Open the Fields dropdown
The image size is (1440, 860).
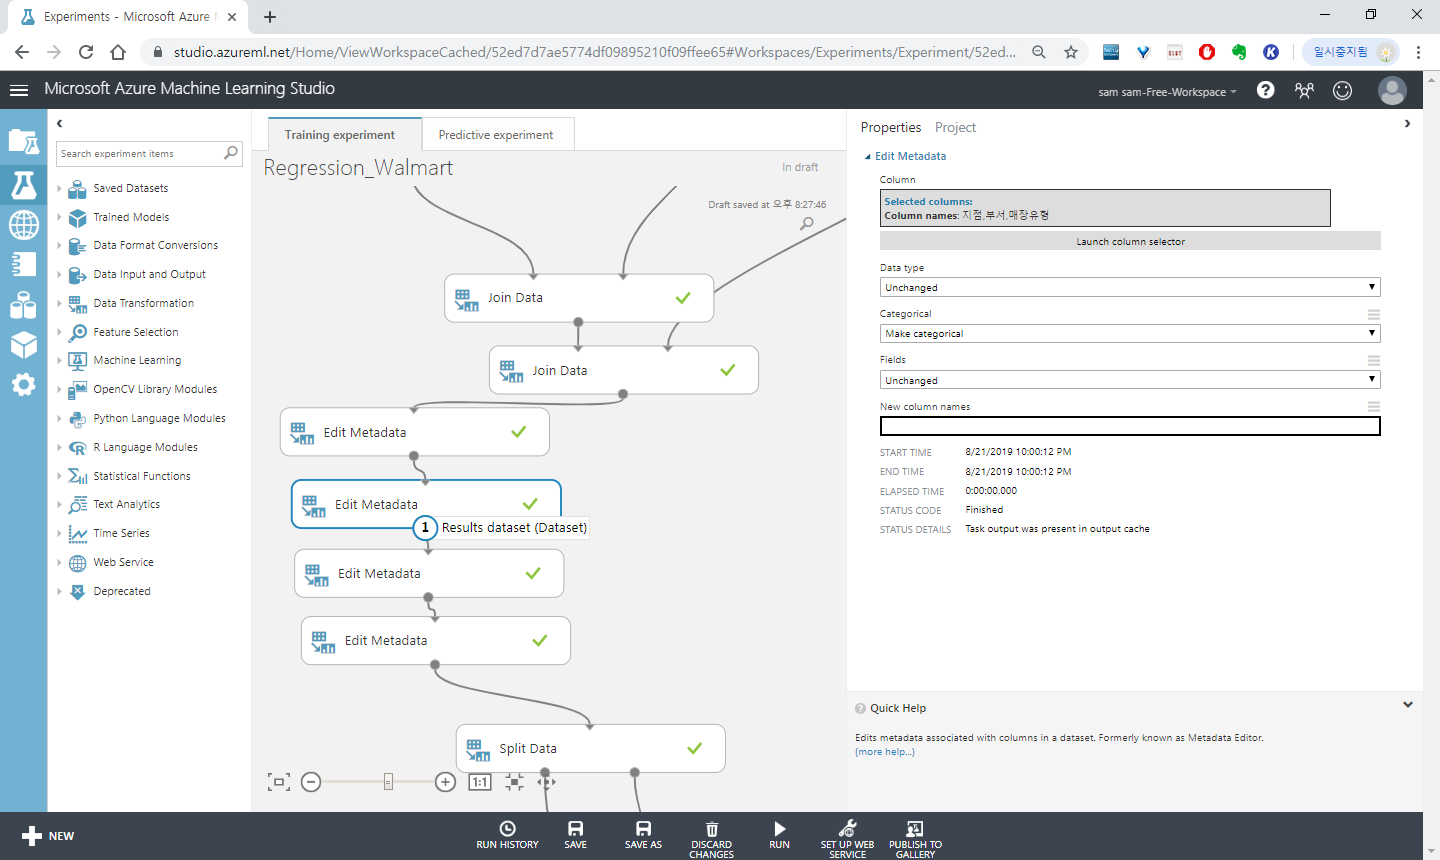coord(1130,380)
